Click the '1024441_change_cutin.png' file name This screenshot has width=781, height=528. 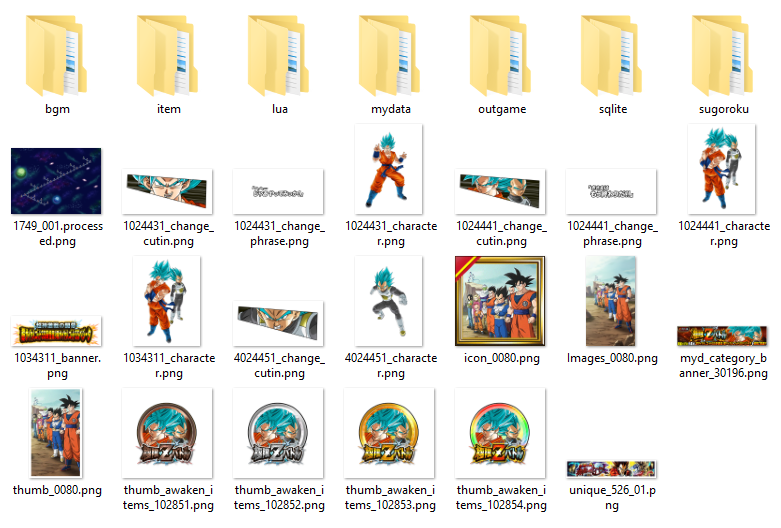(502, 234)
